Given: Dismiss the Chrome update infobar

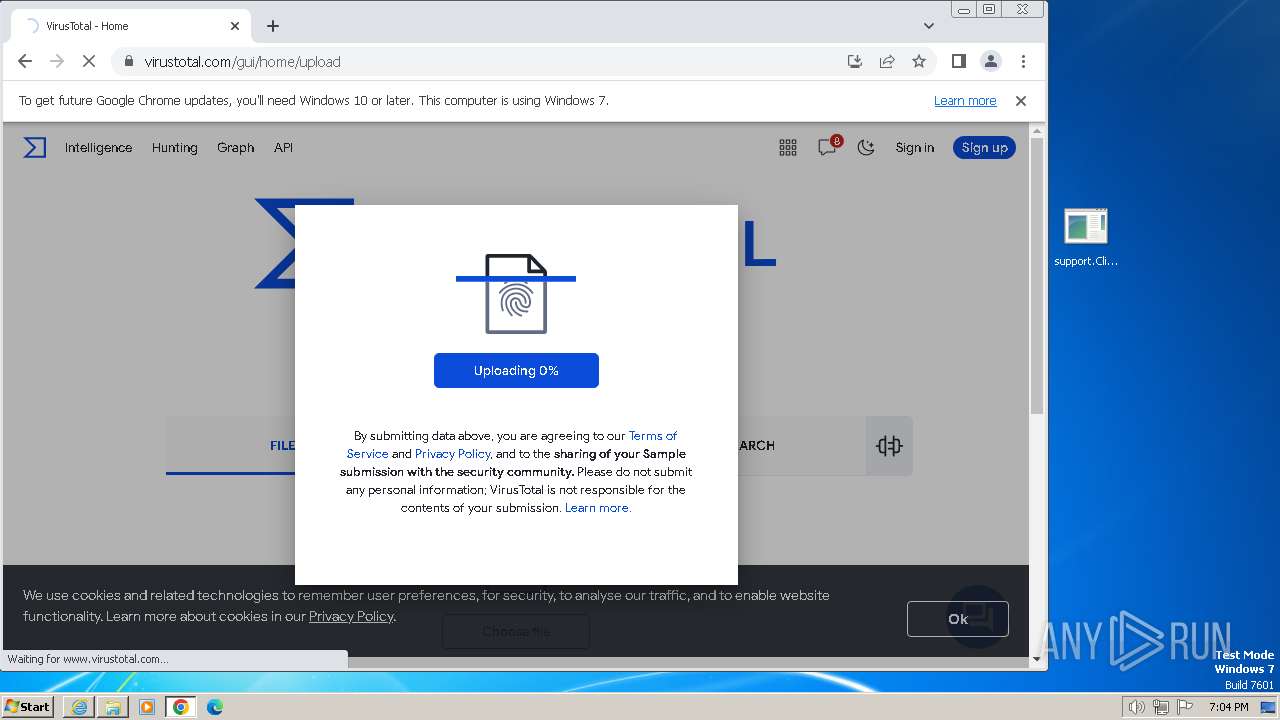Looking at the screenshot, I should 1021,101.
